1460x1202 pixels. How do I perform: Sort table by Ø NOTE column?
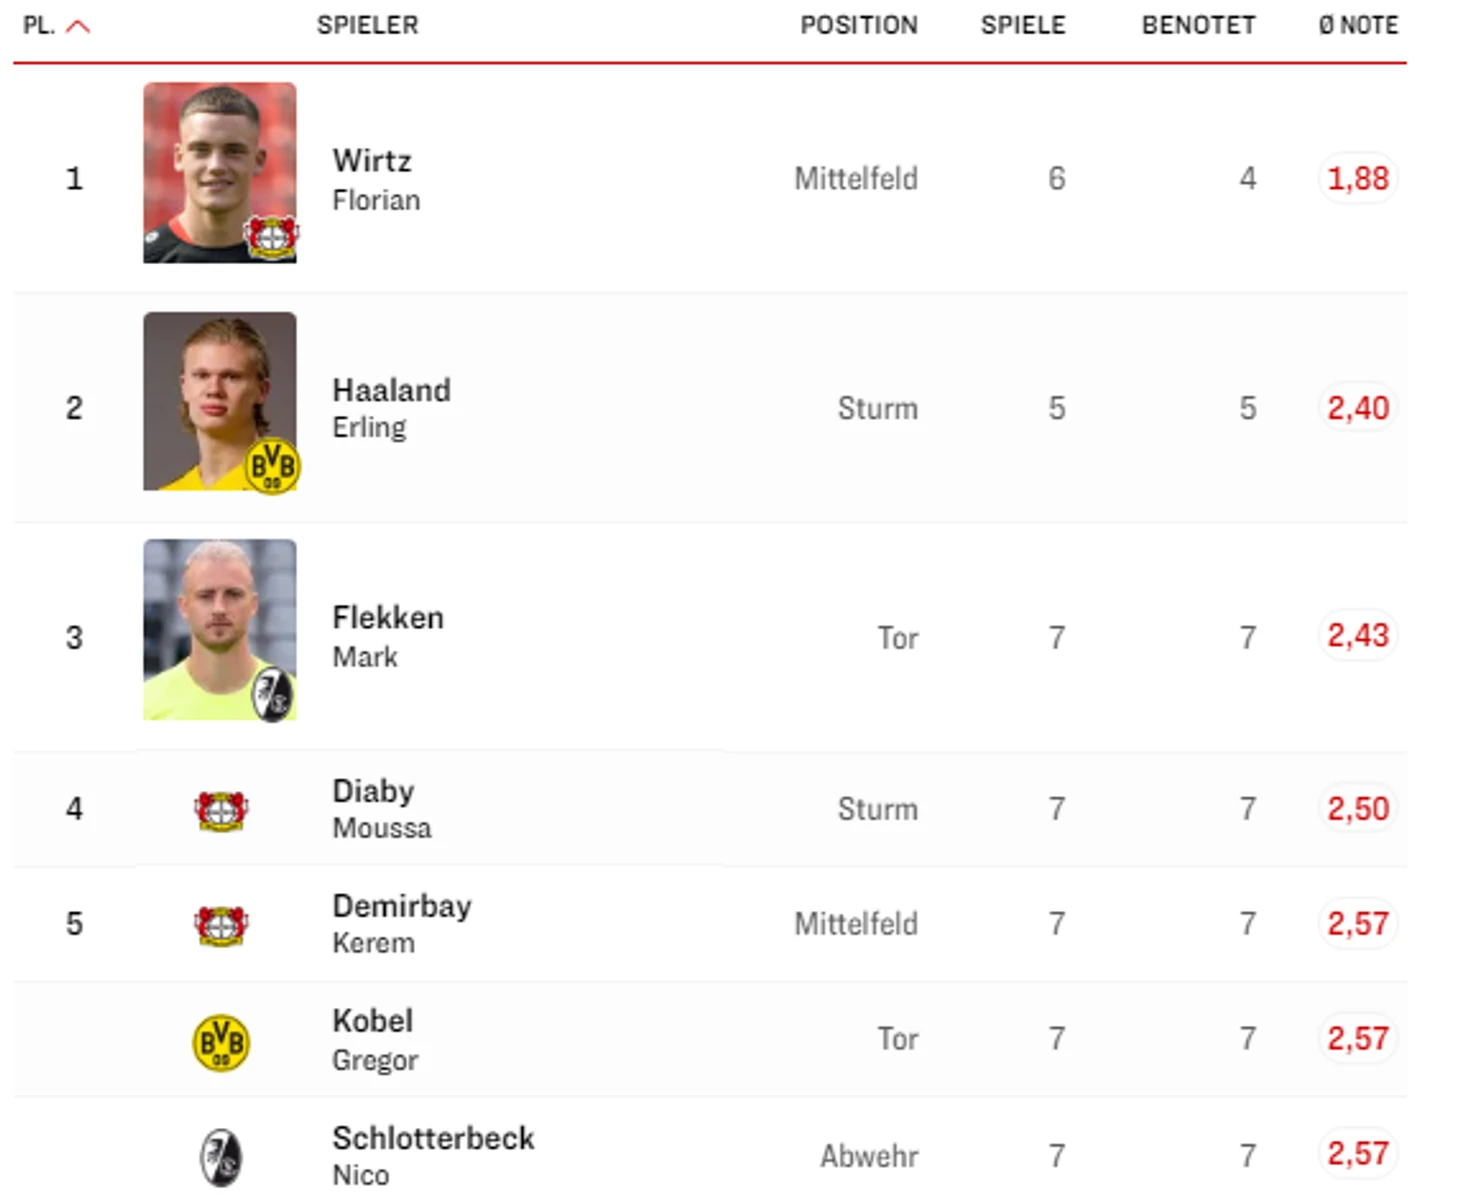[1357, 25]
